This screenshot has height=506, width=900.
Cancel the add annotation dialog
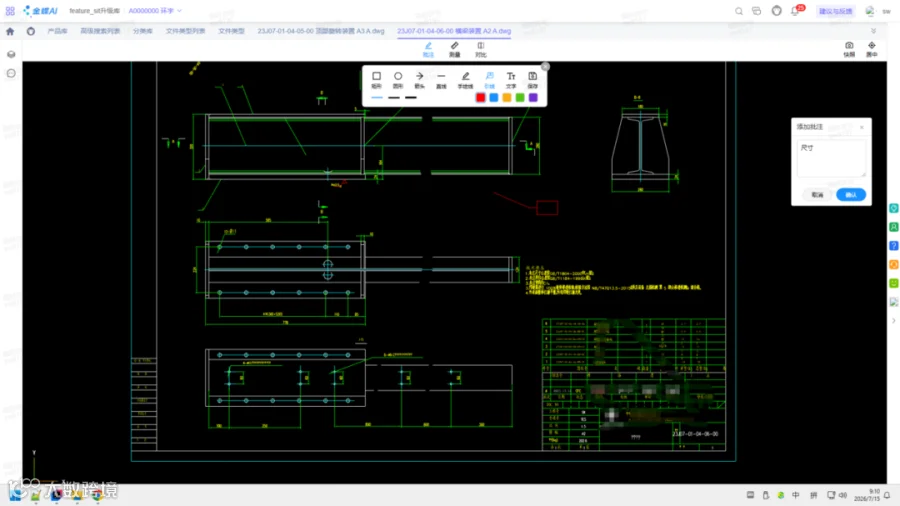(x=817, y=195)
